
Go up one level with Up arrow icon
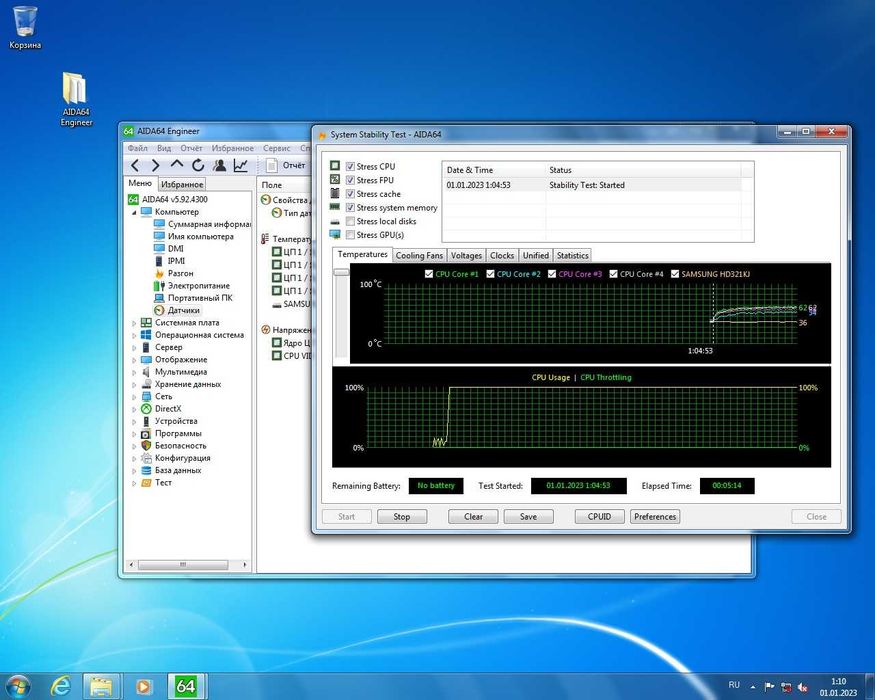[x=177, y=165]
